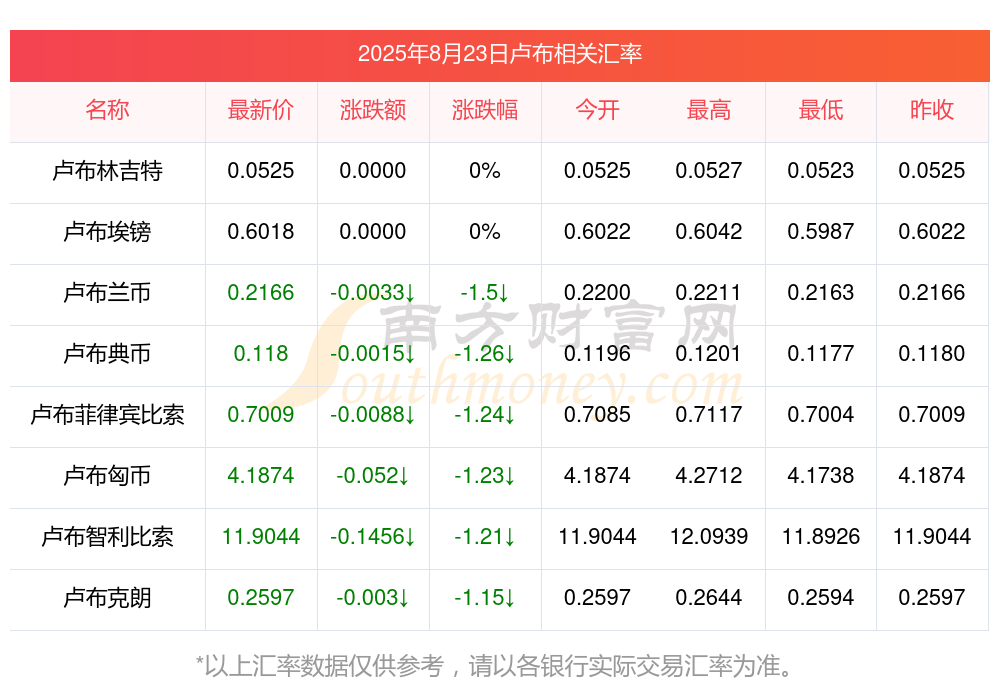Click change percent -1.5↓
Screen dimensions: 1000x698
click(x=485, y=292)
